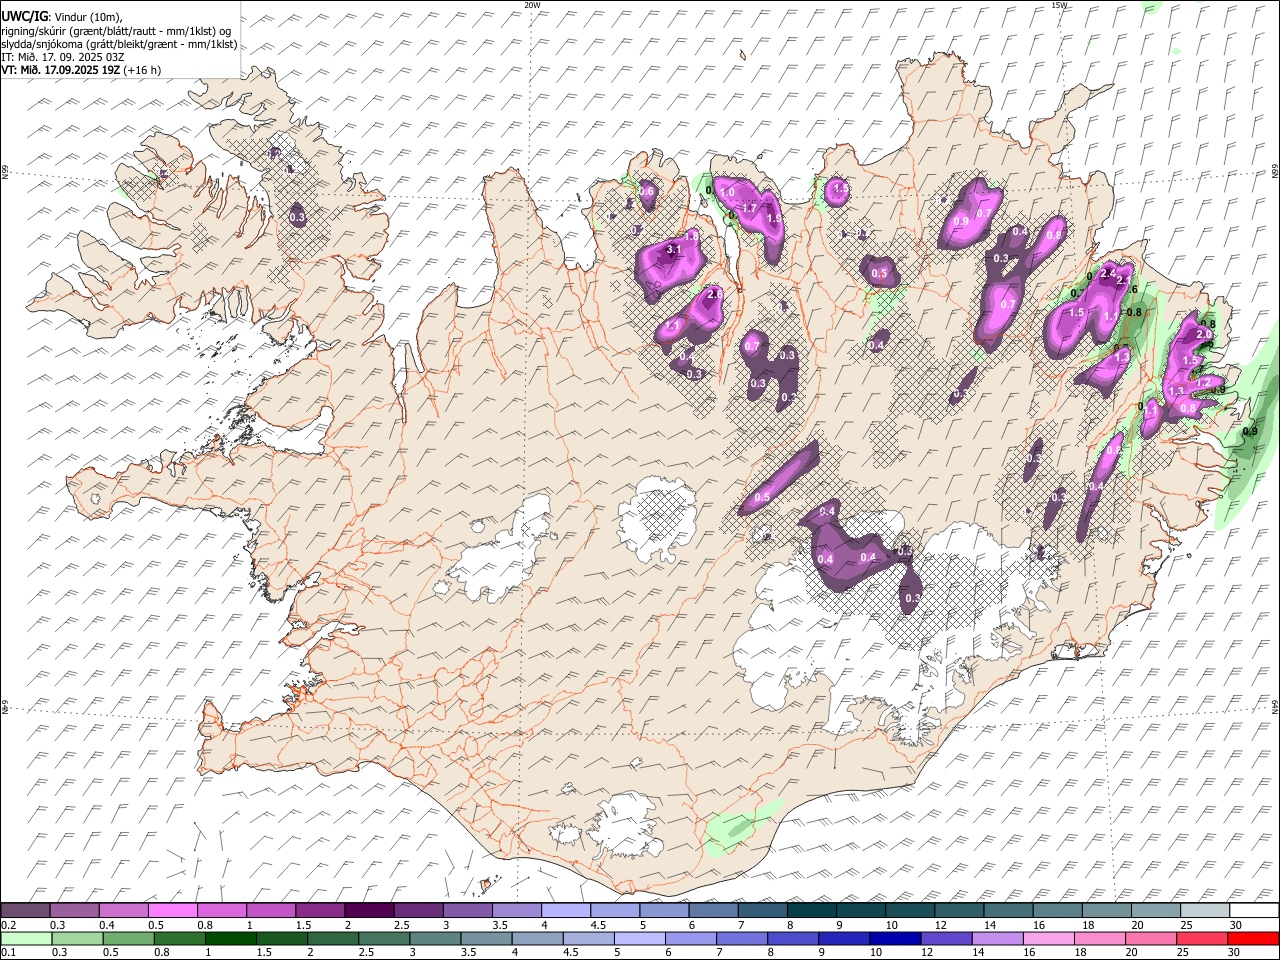Viewport: 1280px width, 960px height.
Task: Click the 3.1 snowfall value on the map
Action: pos(673,250)
